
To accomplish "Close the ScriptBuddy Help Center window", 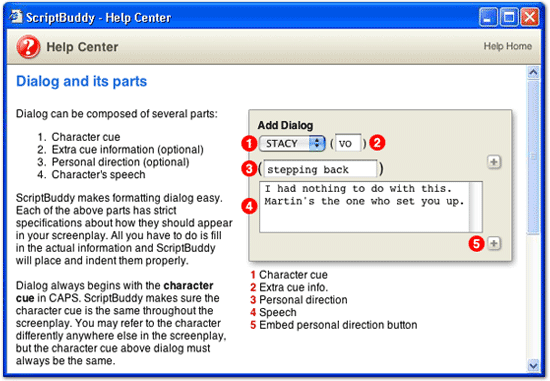I will pyautogui.click(x=529, y=17).
